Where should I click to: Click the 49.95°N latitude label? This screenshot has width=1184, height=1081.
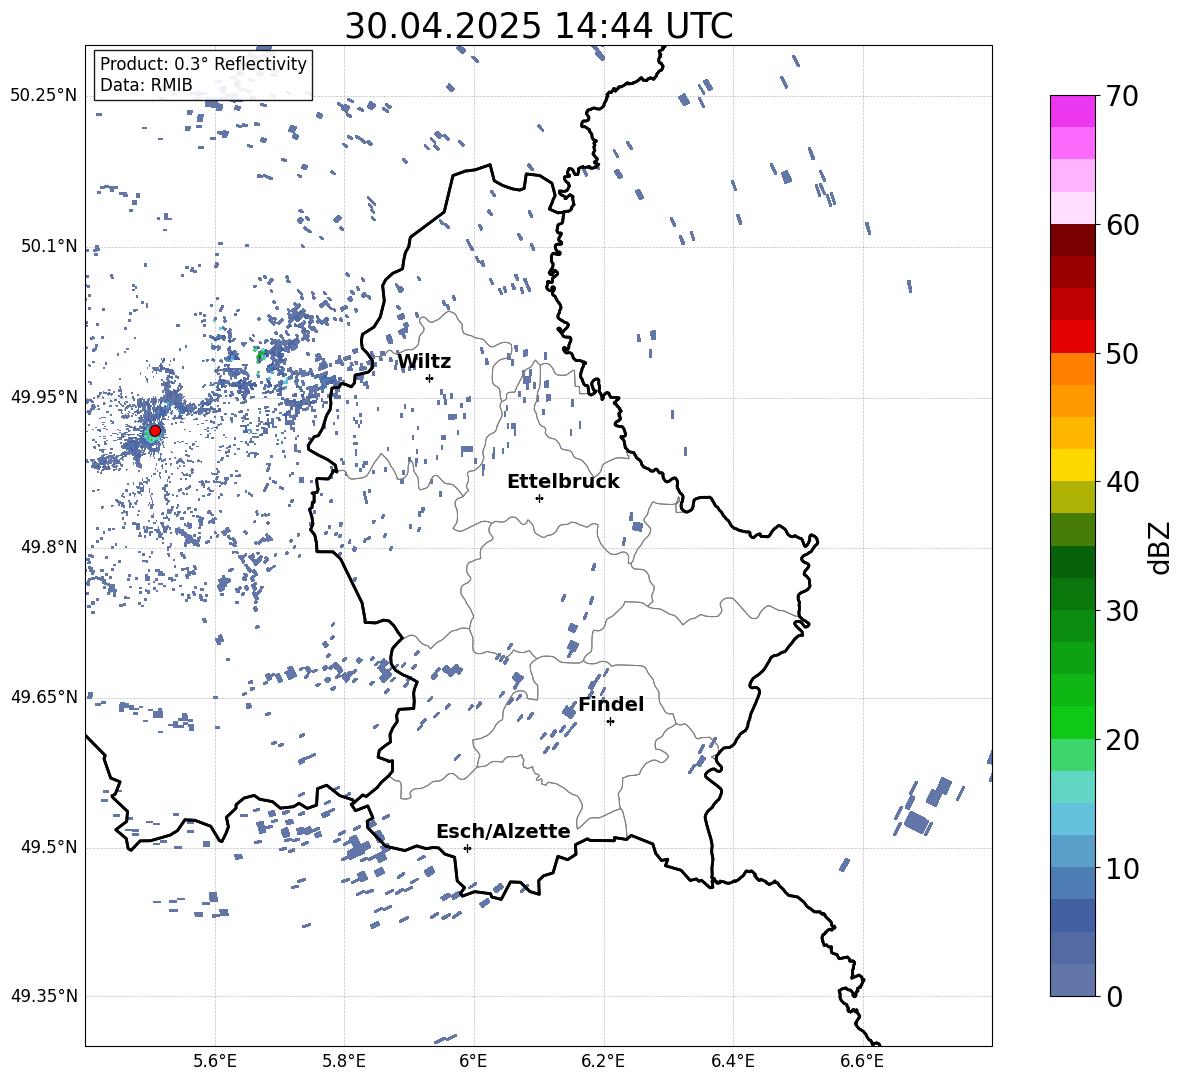[44, 397]
